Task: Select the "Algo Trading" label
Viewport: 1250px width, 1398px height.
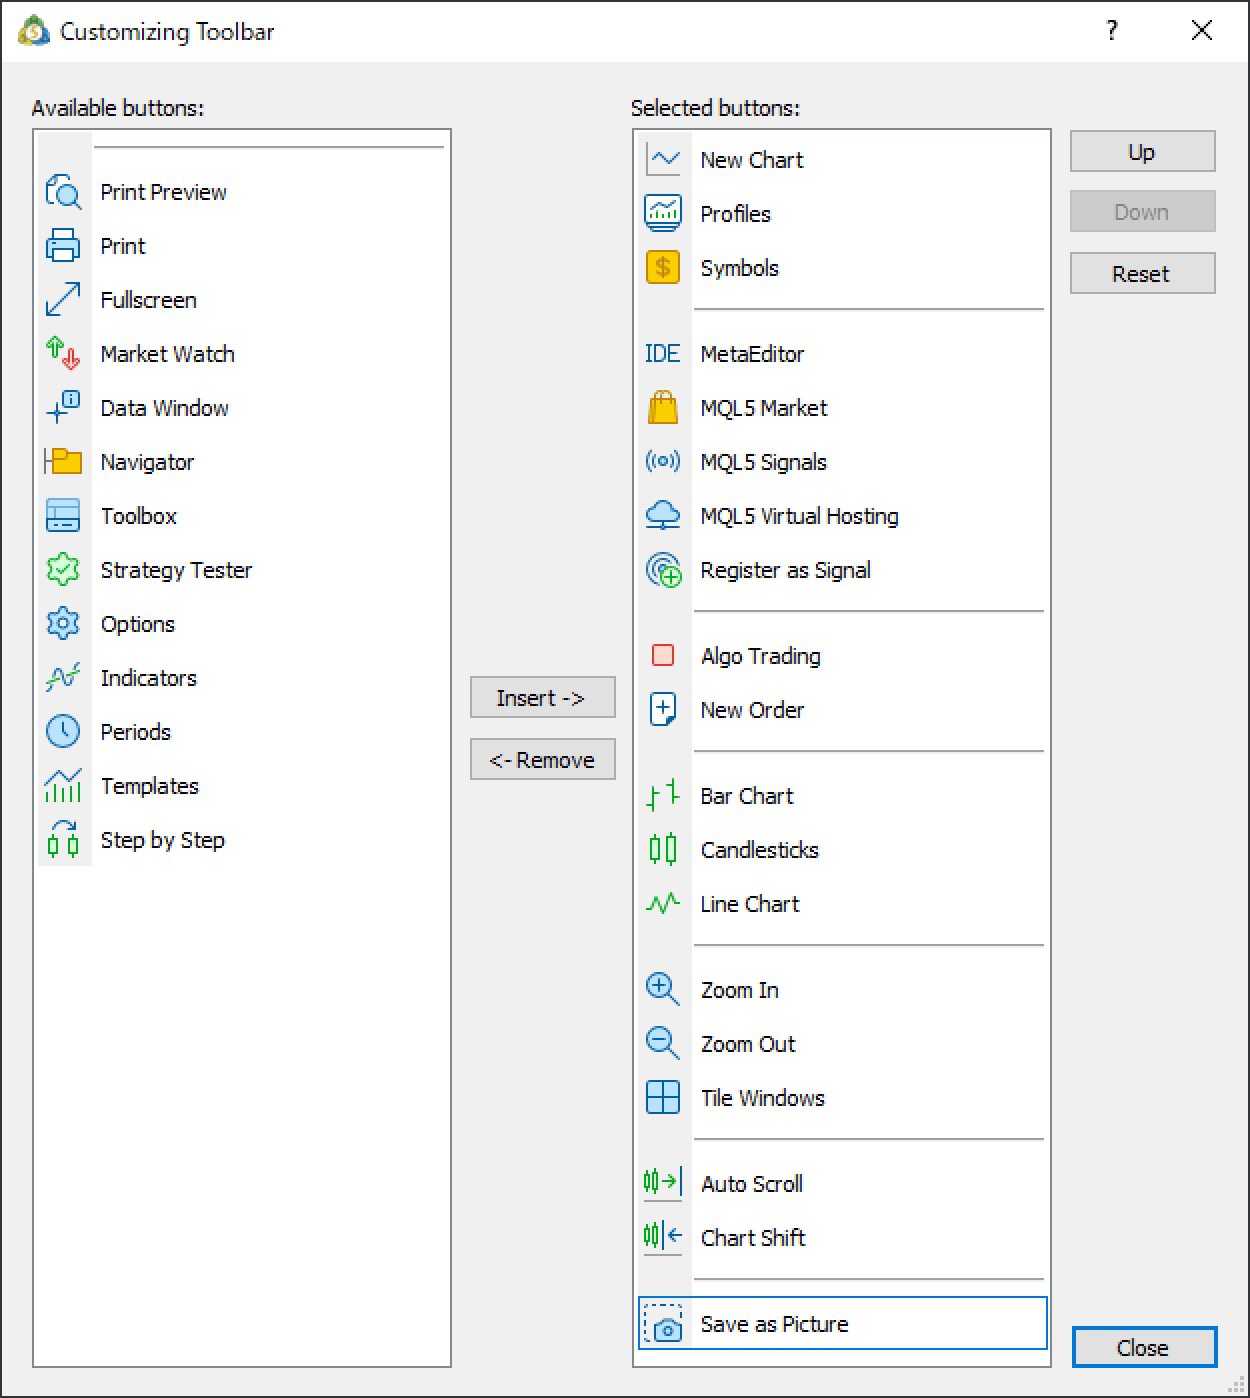Action: click(761, 656)
